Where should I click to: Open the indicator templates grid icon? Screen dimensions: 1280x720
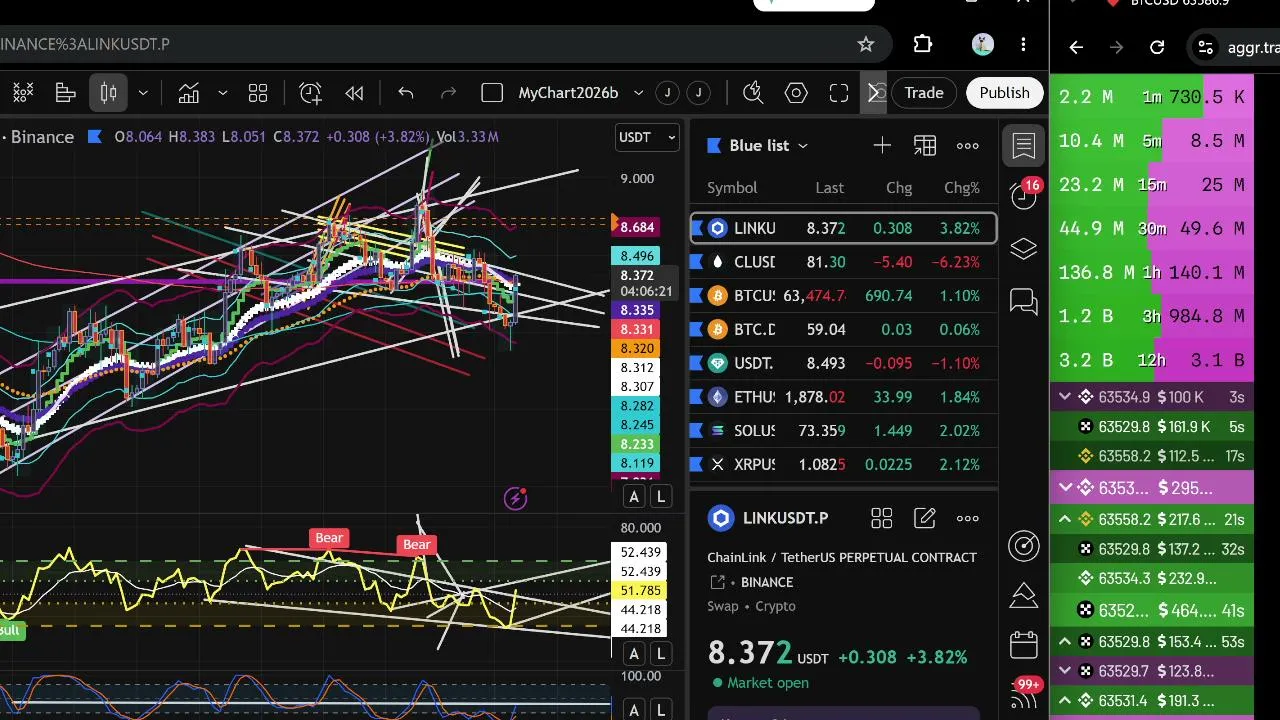tap(258, 93)
